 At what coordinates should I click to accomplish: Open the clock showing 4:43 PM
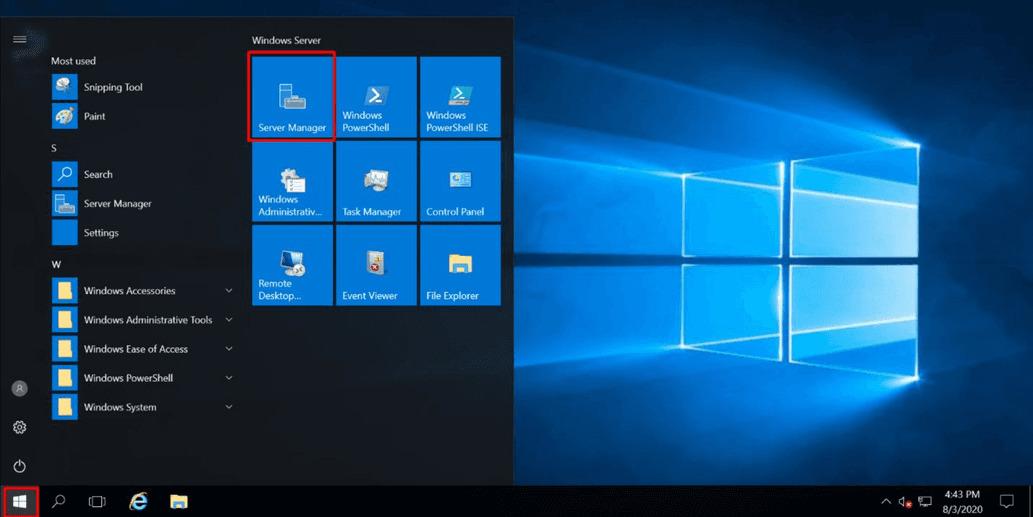click(x=962, y=502)
